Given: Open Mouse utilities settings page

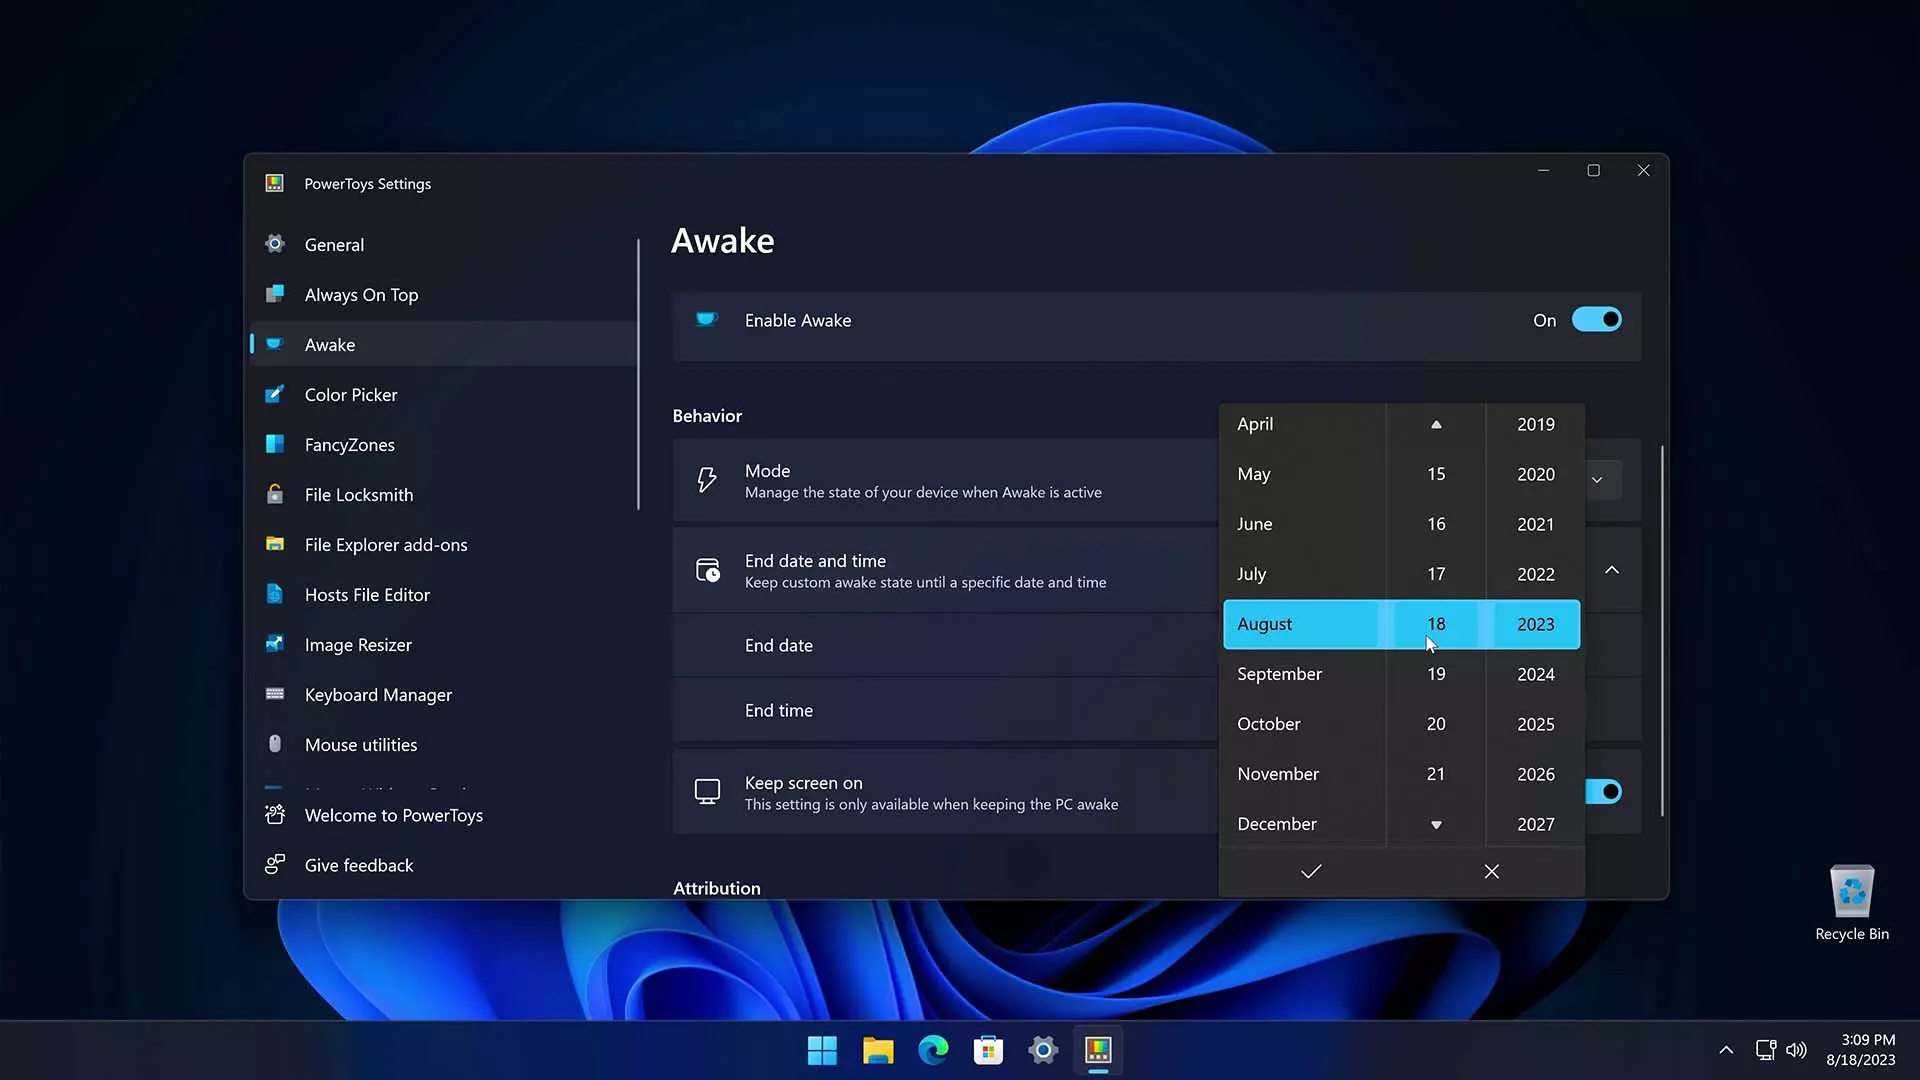Looking at the screenshot, I should (445, 744).
